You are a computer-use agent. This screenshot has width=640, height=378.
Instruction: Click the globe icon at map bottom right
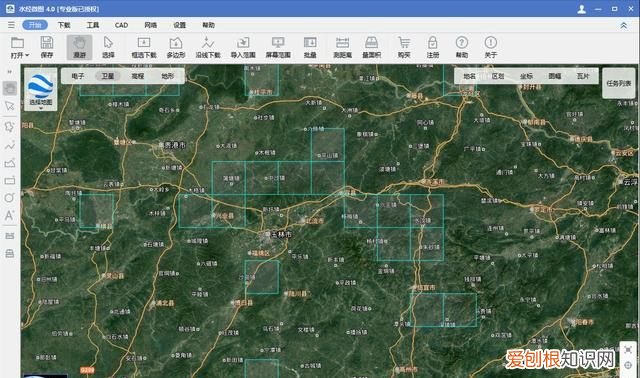click(628, 365)
